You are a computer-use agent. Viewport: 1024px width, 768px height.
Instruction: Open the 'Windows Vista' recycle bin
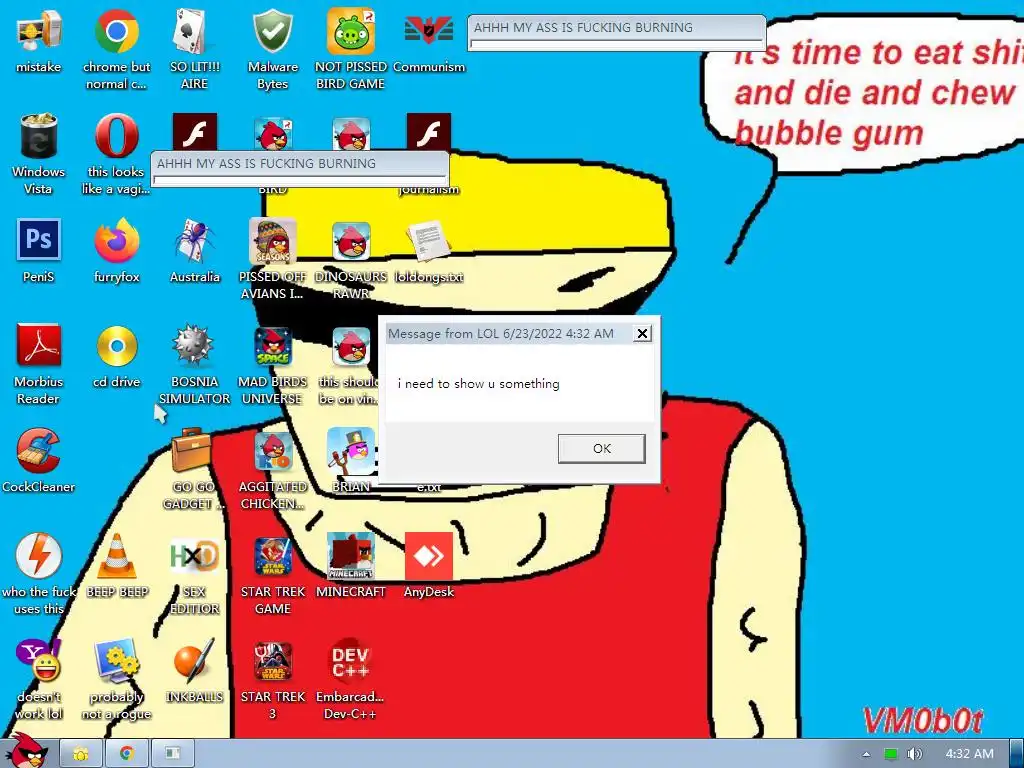[38, 136]
